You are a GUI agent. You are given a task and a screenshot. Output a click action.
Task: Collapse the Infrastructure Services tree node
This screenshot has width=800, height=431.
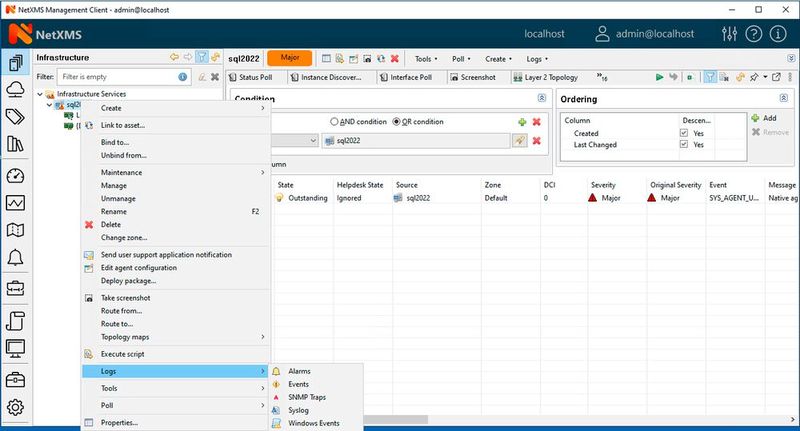(40, 94)
